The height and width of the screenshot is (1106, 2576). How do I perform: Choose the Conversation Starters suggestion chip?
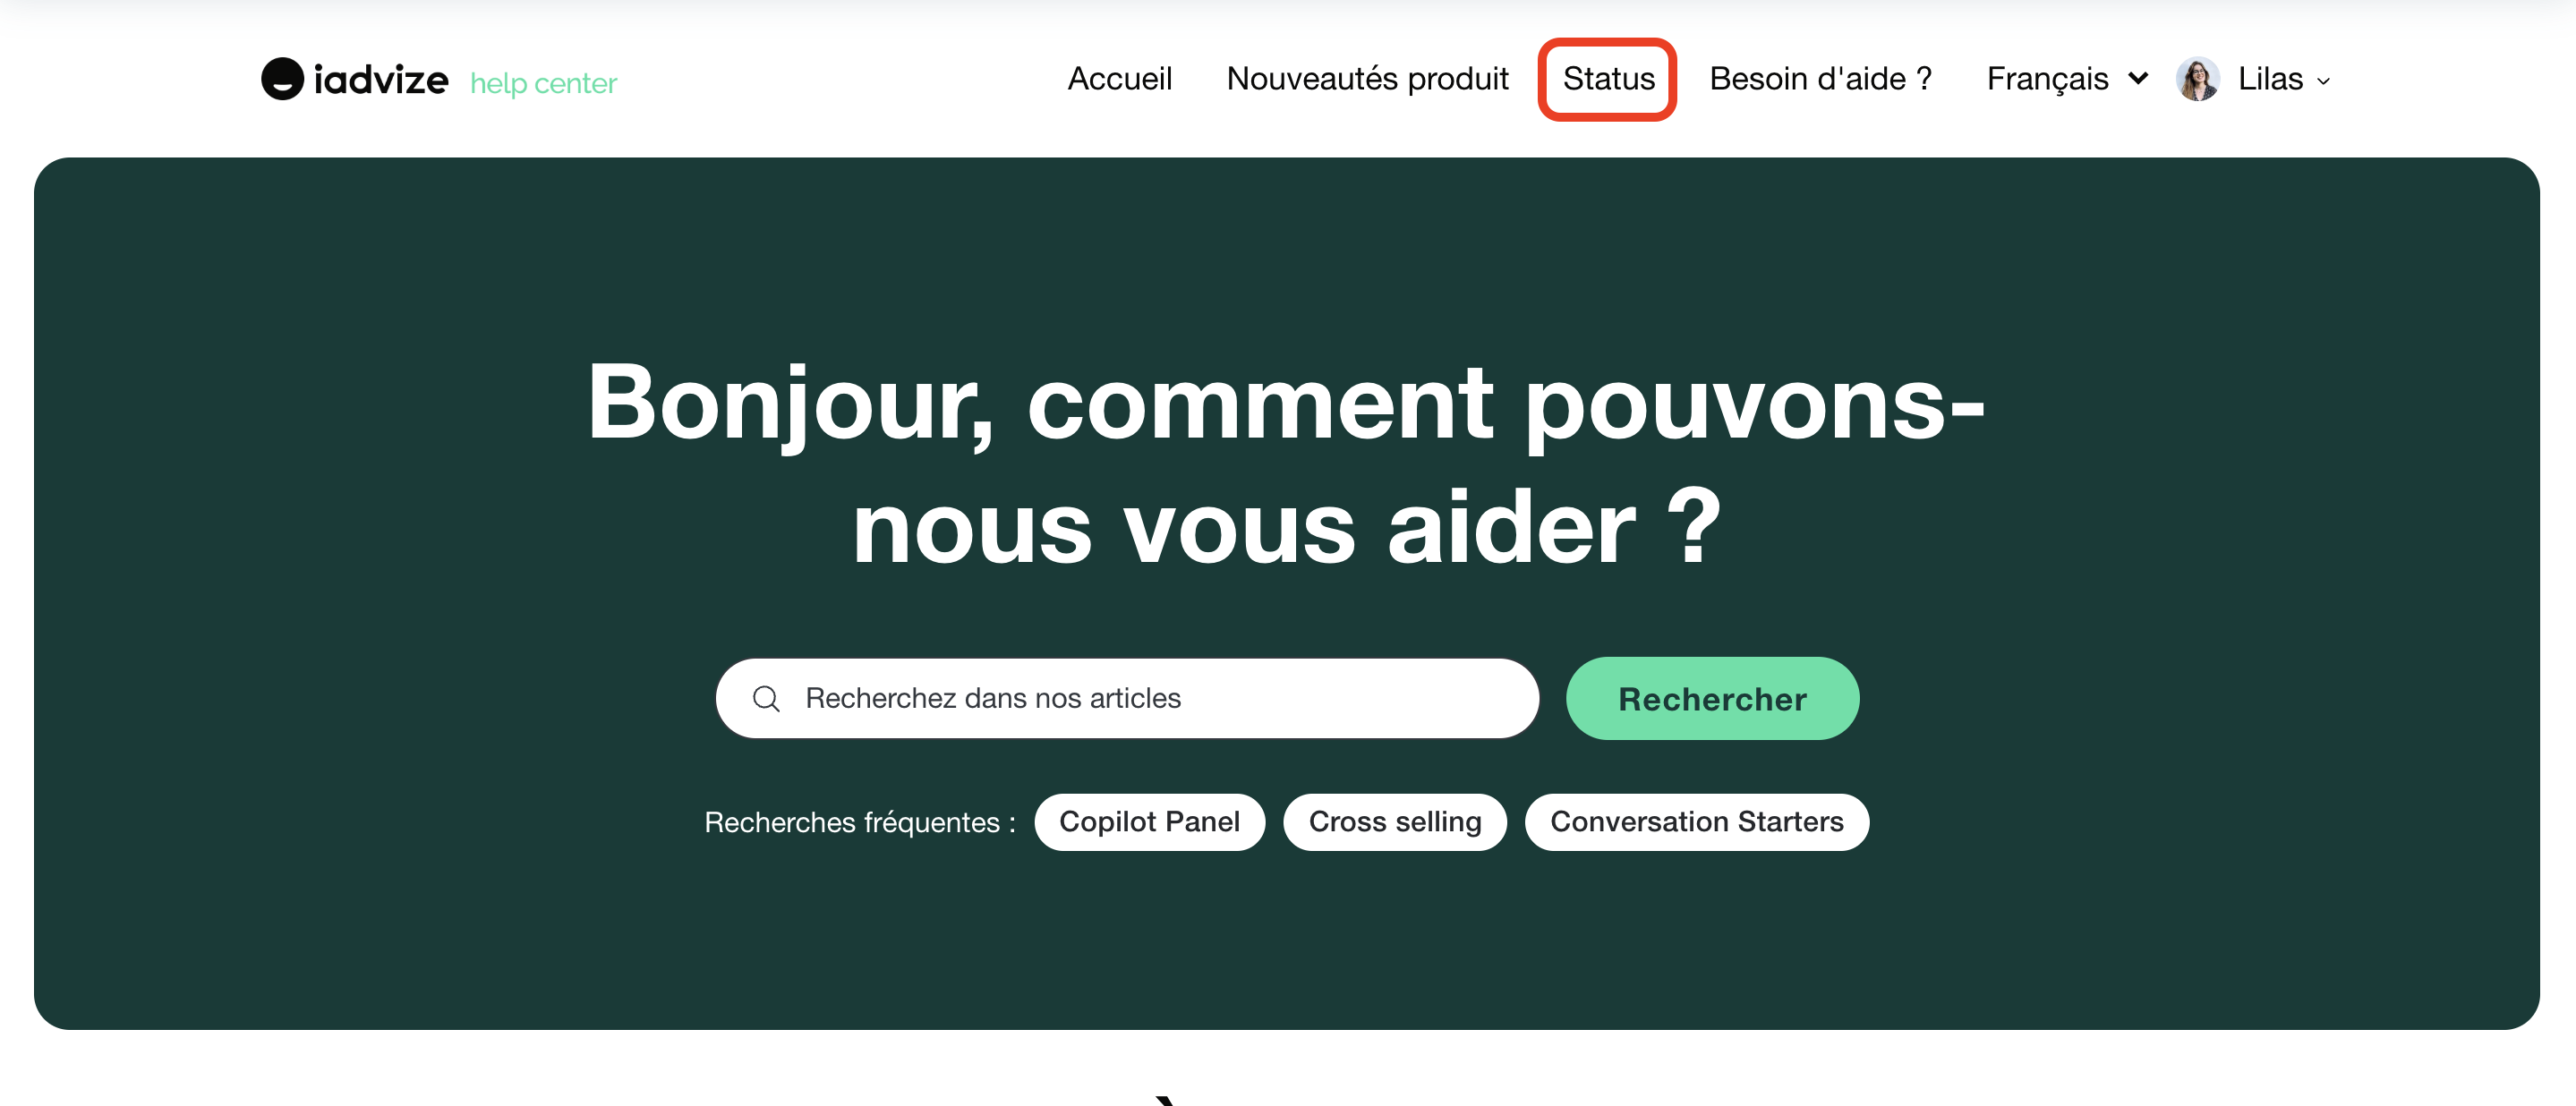(1696, 822)
